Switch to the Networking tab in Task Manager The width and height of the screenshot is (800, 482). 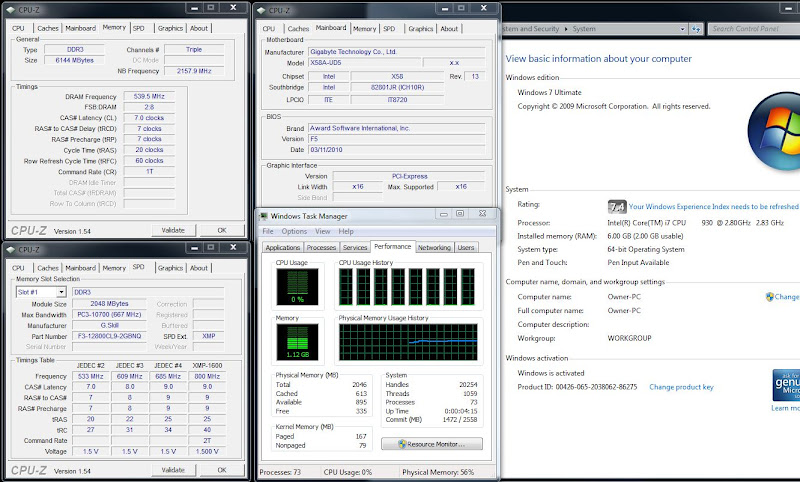433,247
